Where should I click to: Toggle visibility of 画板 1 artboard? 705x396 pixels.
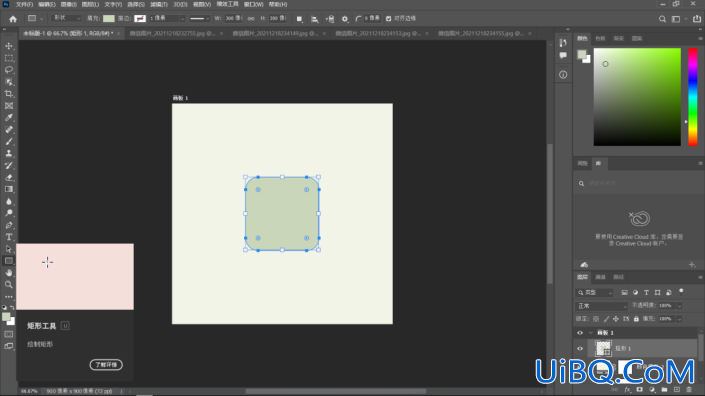tap(580, 333)
